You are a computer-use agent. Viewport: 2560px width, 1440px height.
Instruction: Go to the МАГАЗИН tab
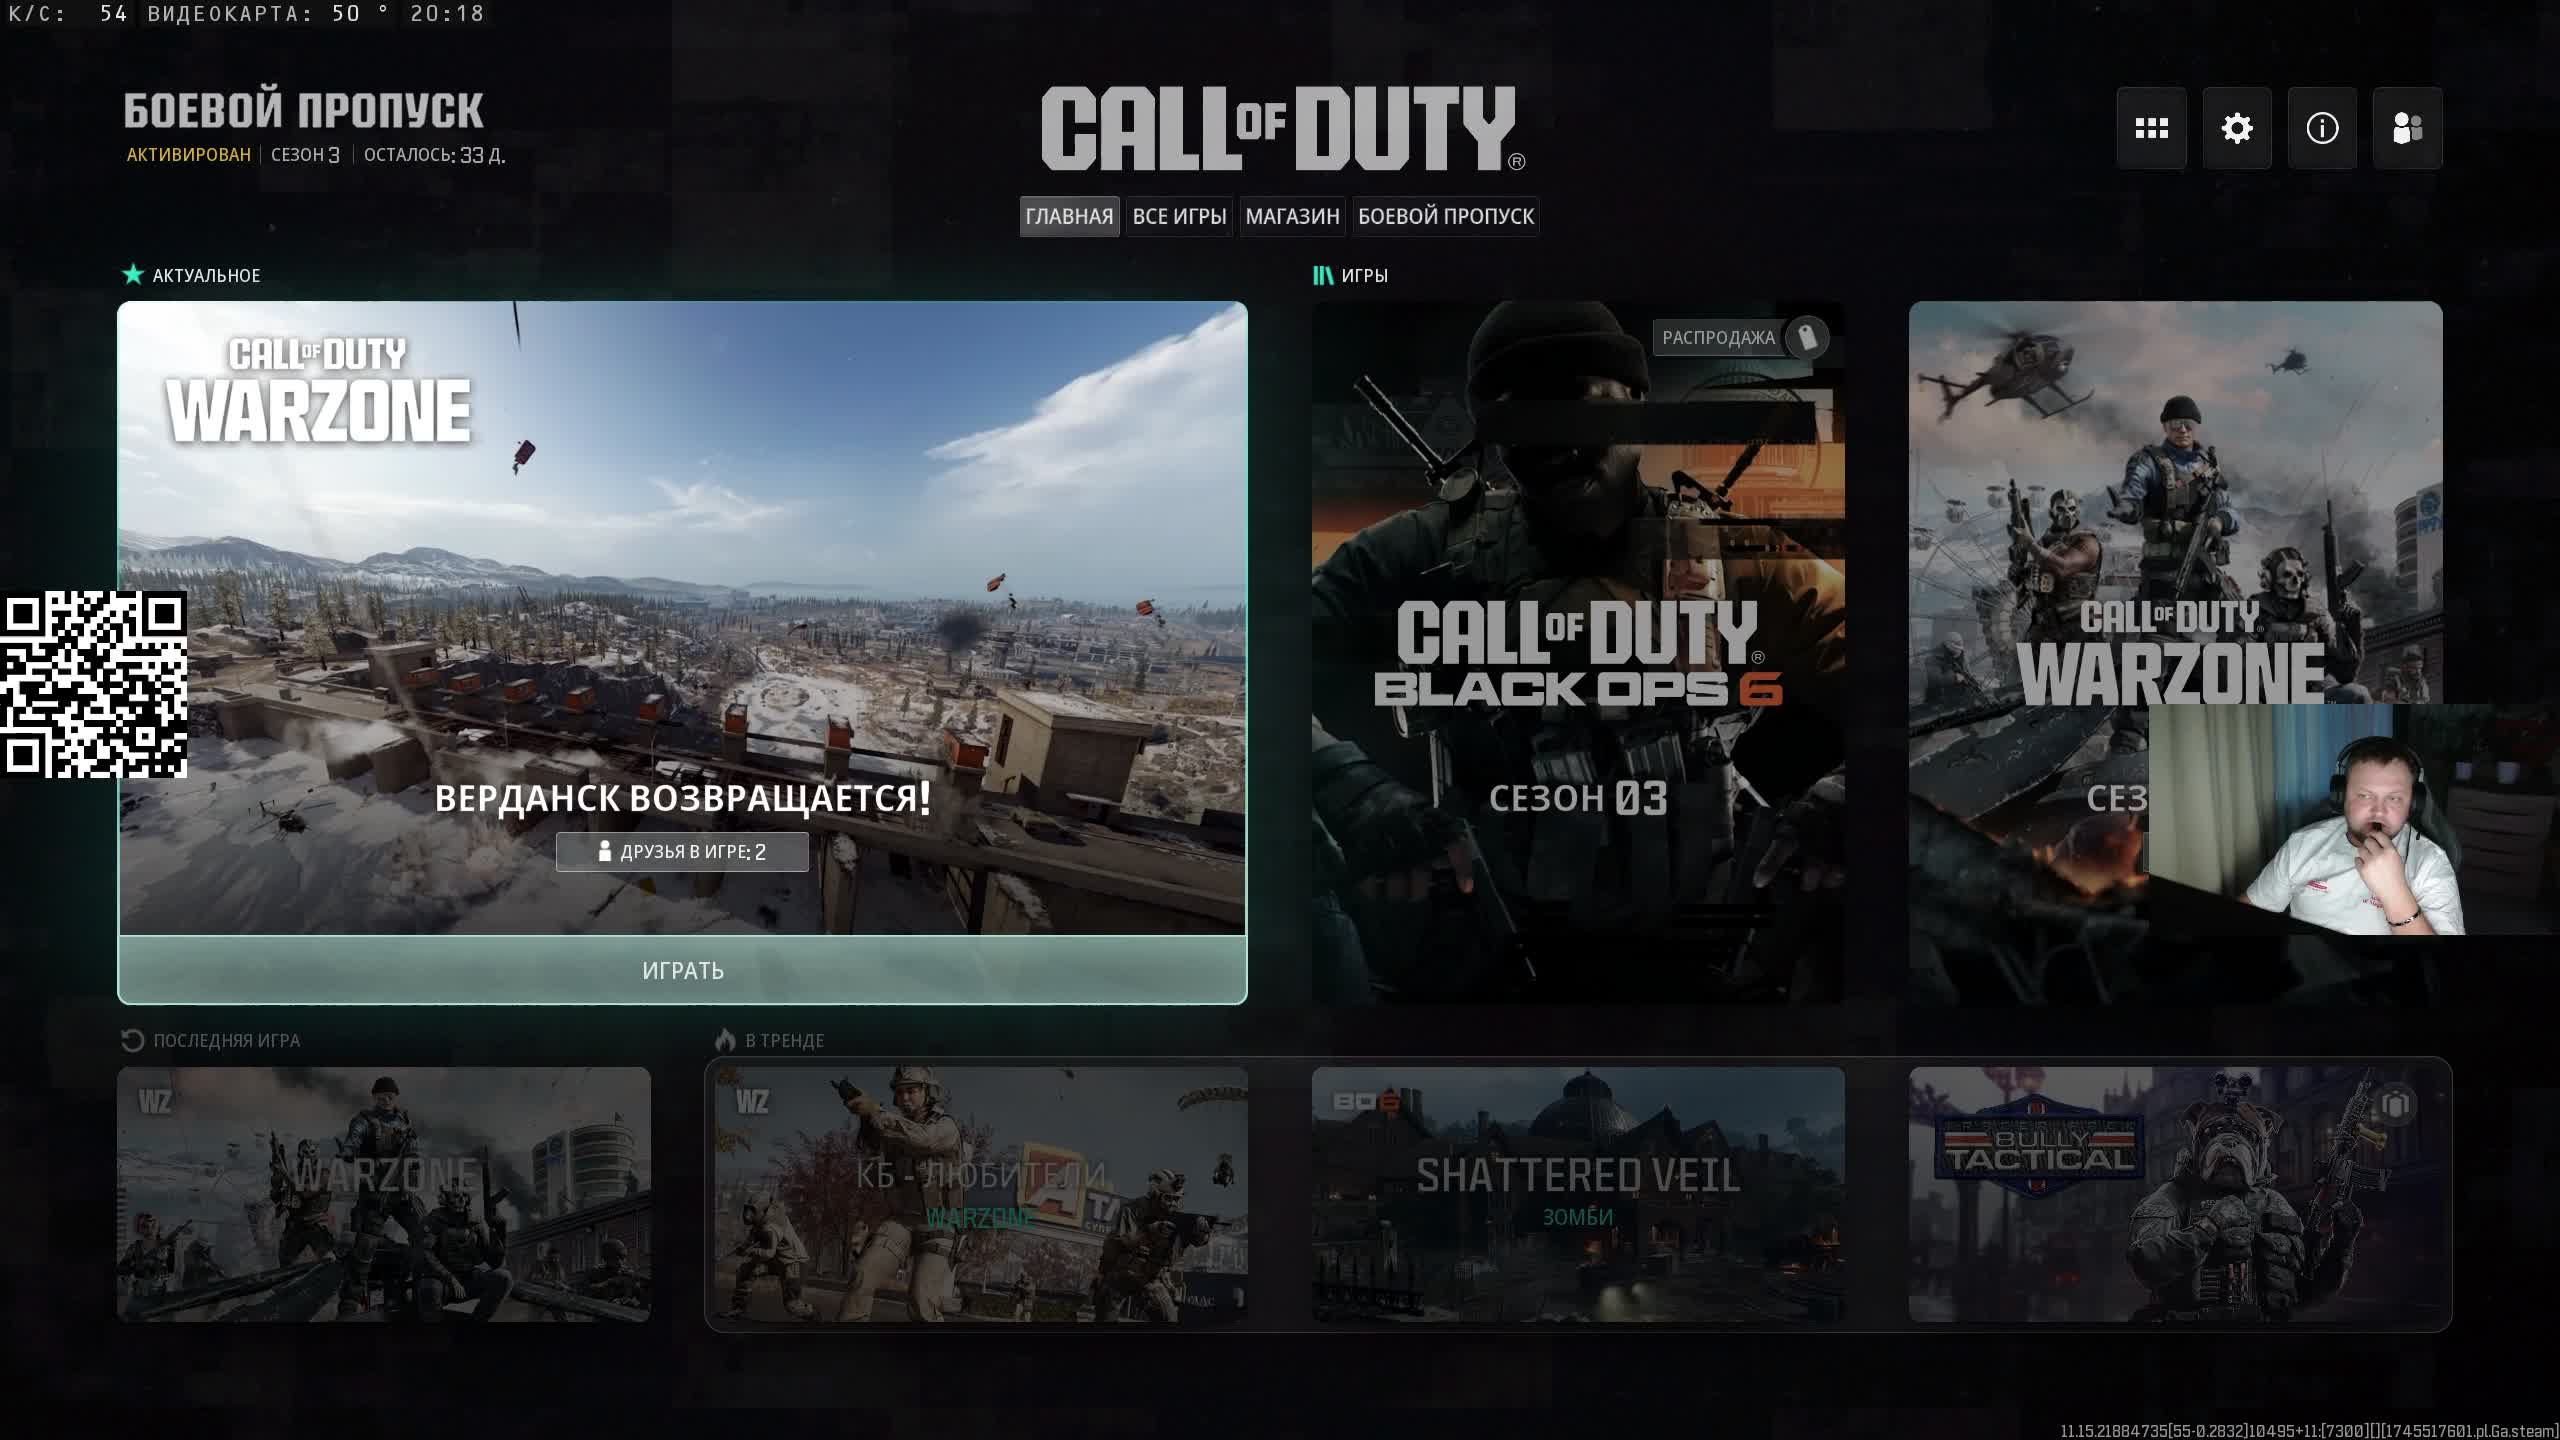(x=1292, y=217)
